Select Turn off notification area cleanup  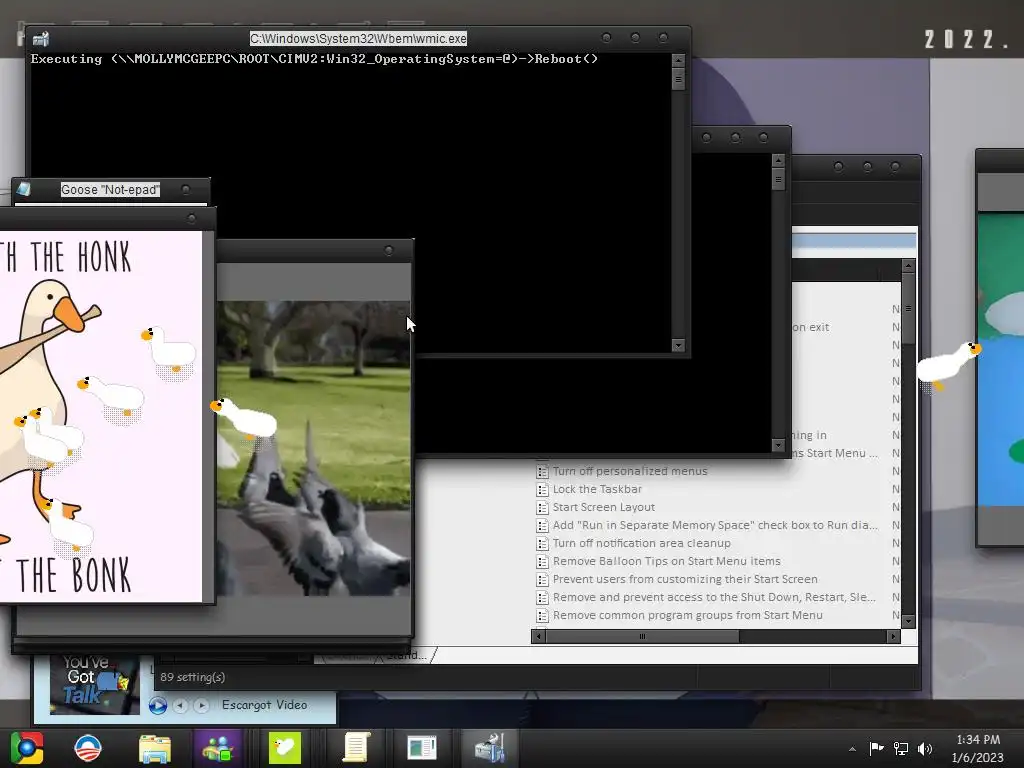641,543
